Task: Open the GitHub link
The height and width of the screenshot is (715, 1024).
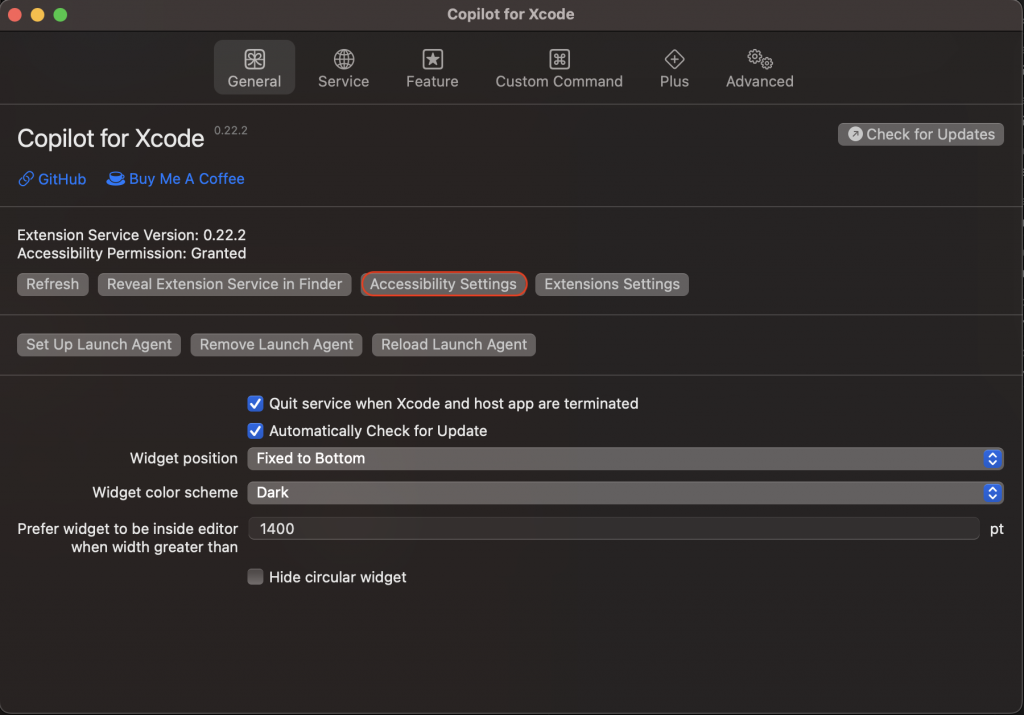Action: tap(52, 179)
